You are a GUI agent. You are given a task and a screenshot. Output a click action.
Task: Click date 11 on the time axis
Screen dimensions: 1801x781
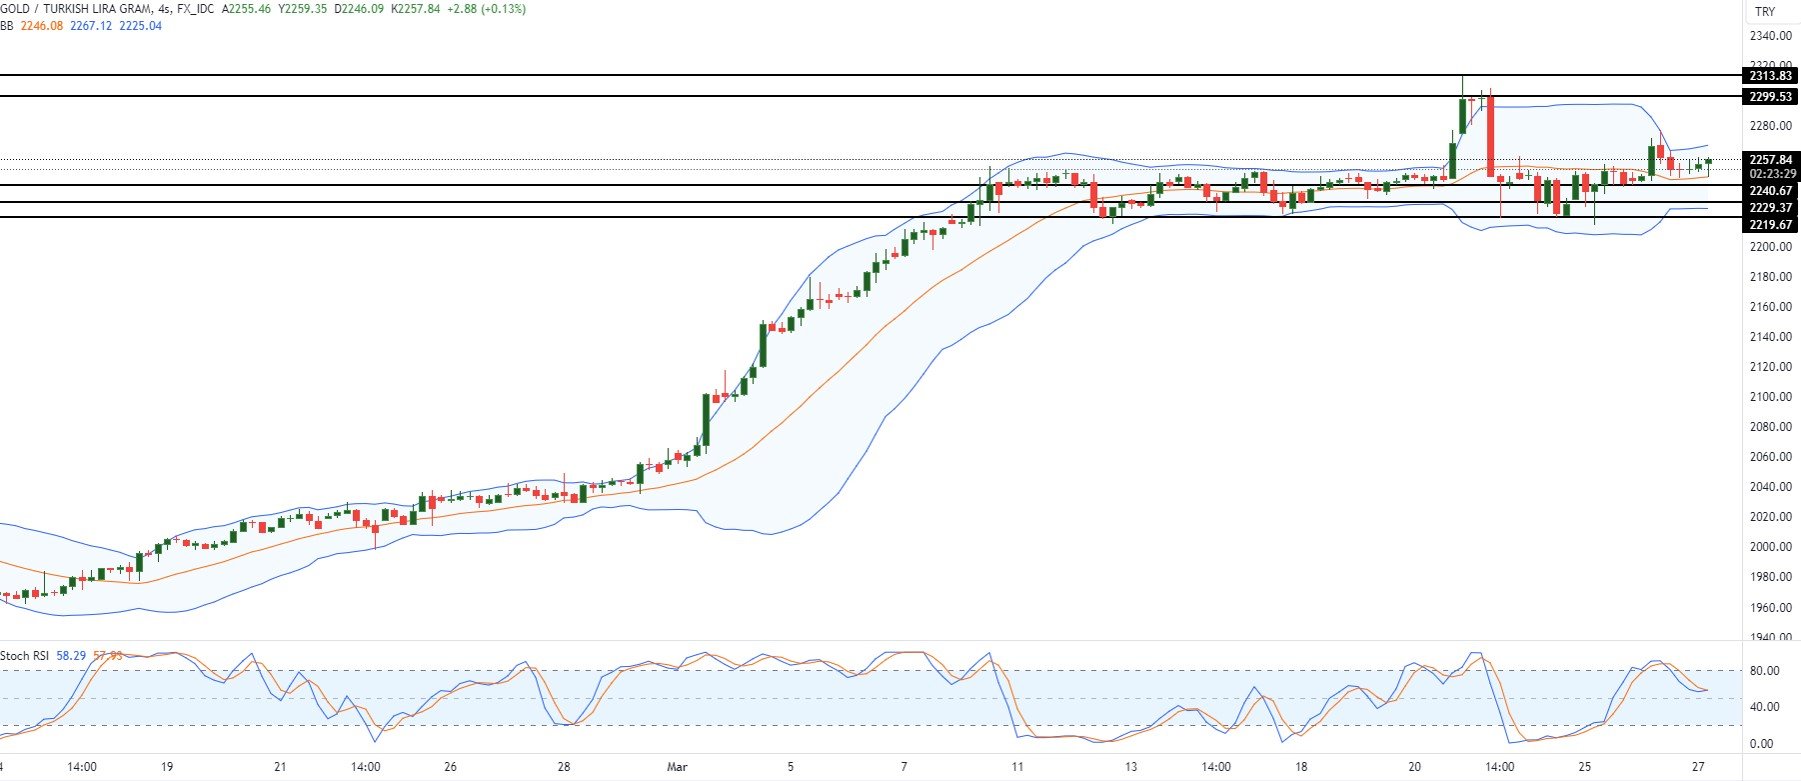click(1017, 767)
